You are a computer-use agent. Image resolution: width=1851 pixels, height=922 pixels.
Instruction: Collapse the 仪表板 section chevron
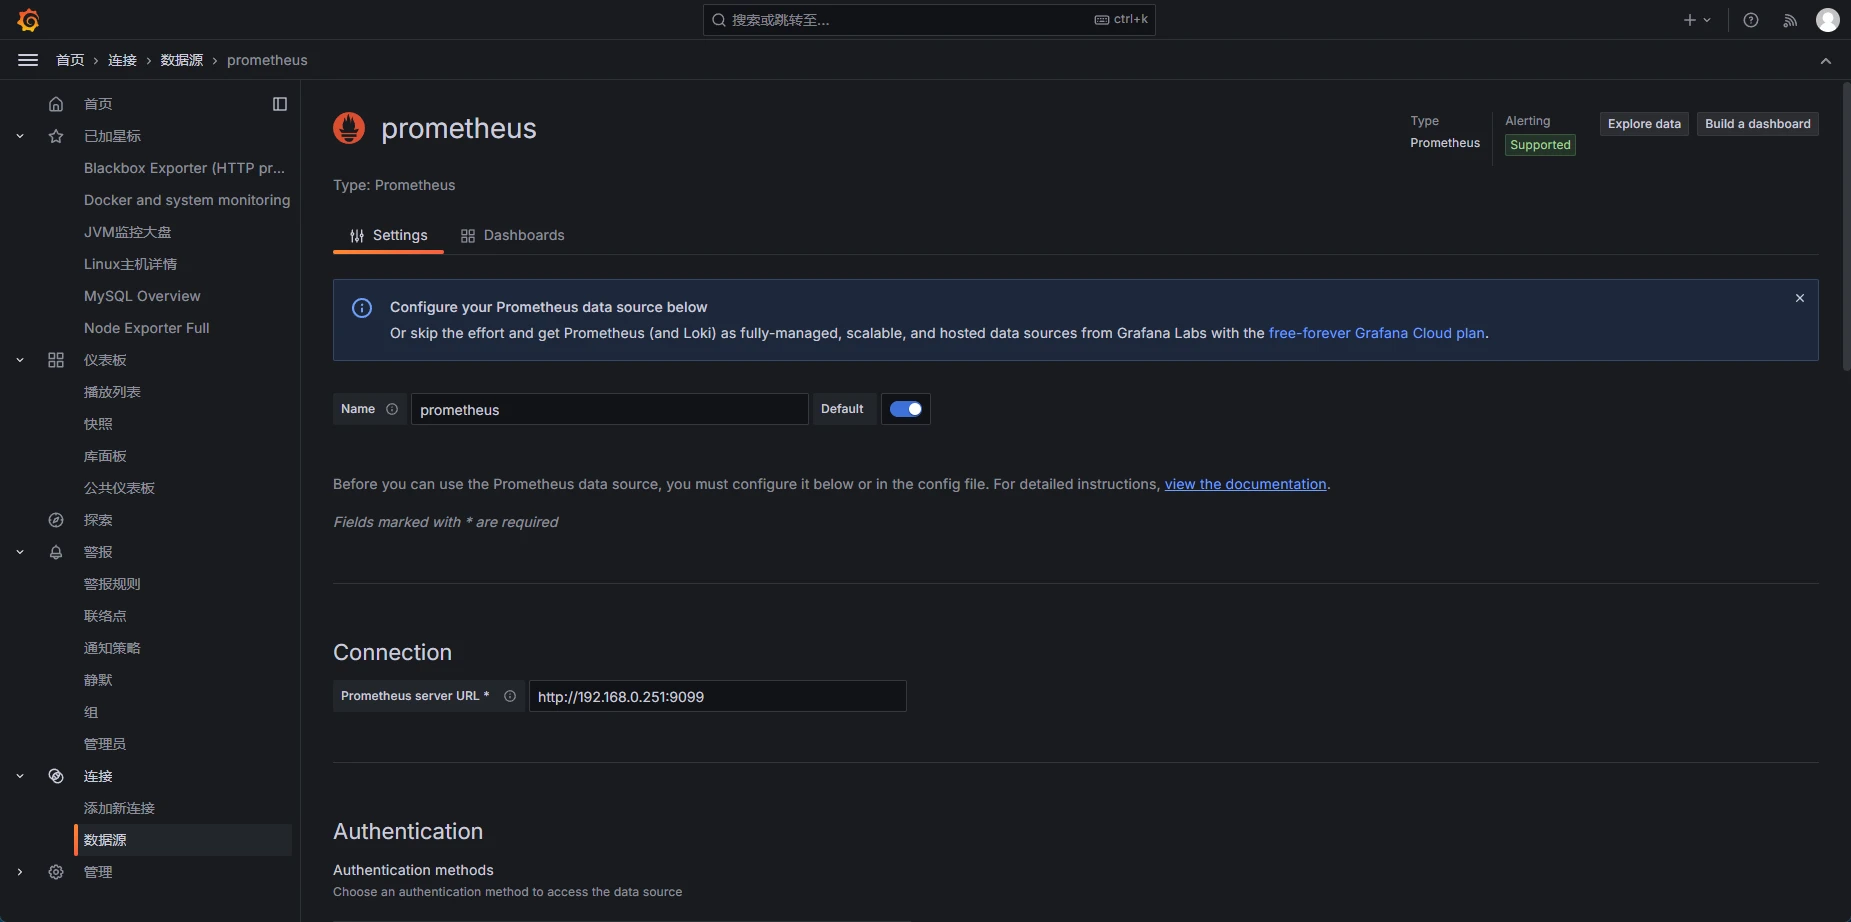coord(20,360)
